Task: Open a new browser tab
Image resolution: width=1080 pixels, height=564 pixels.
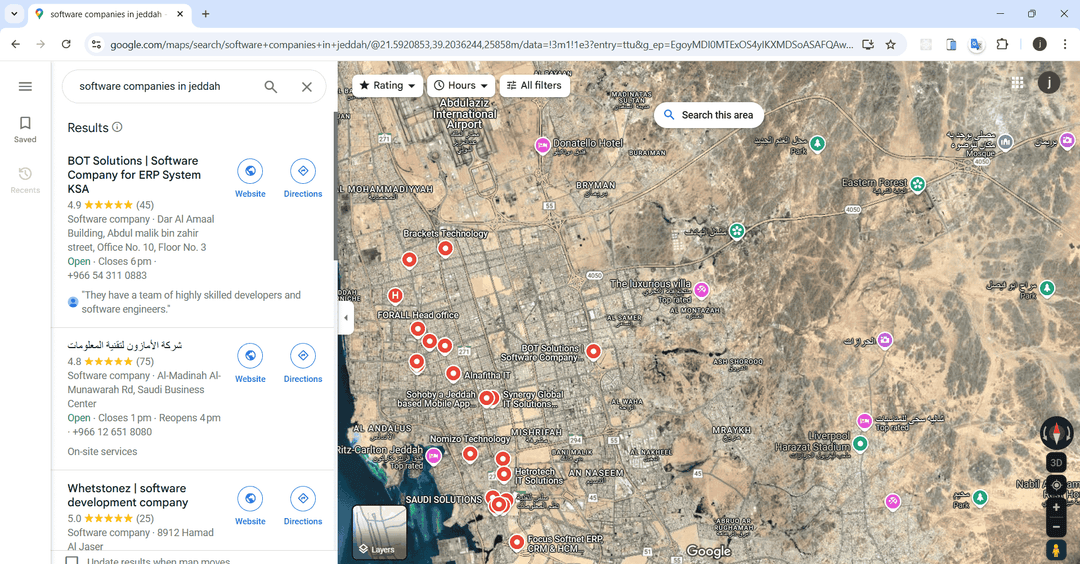Action: [x=205, y=14]
